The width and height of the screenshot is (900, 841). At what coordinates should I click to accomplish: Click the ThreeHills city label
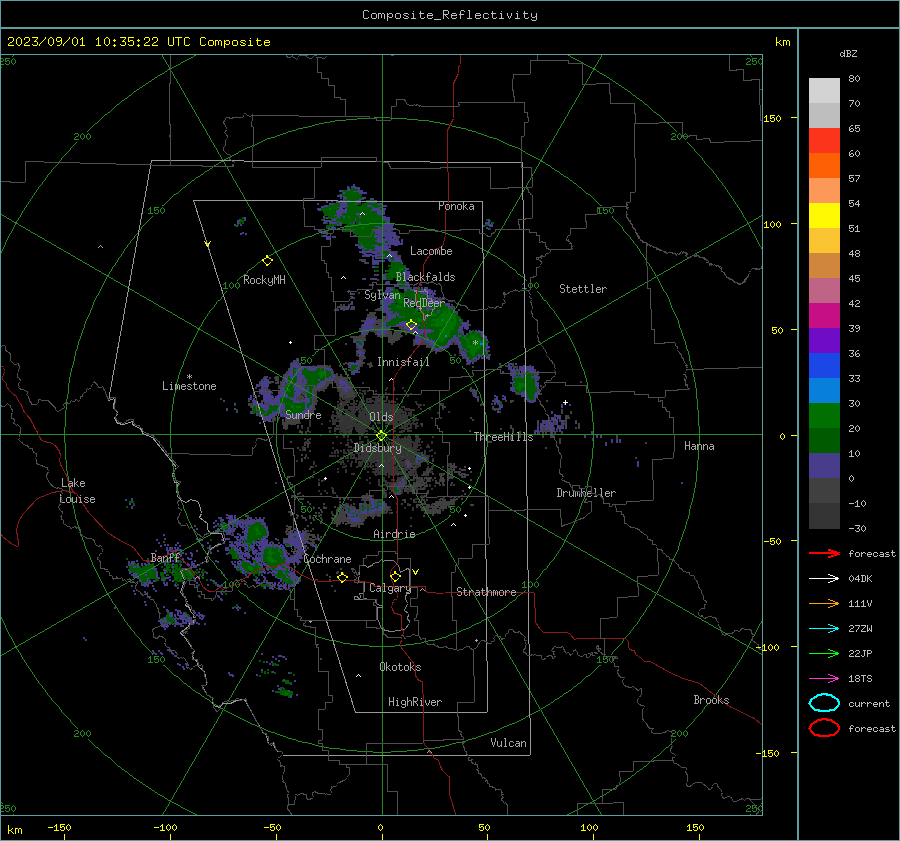(x=503, y=437)
